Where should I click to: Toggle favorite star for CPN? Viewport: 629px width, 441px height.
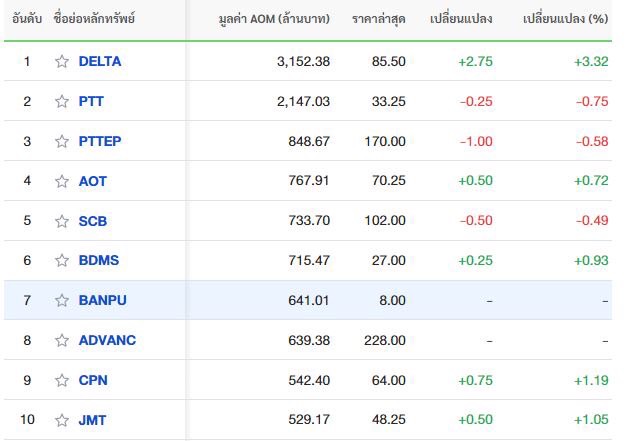point(62,380)
